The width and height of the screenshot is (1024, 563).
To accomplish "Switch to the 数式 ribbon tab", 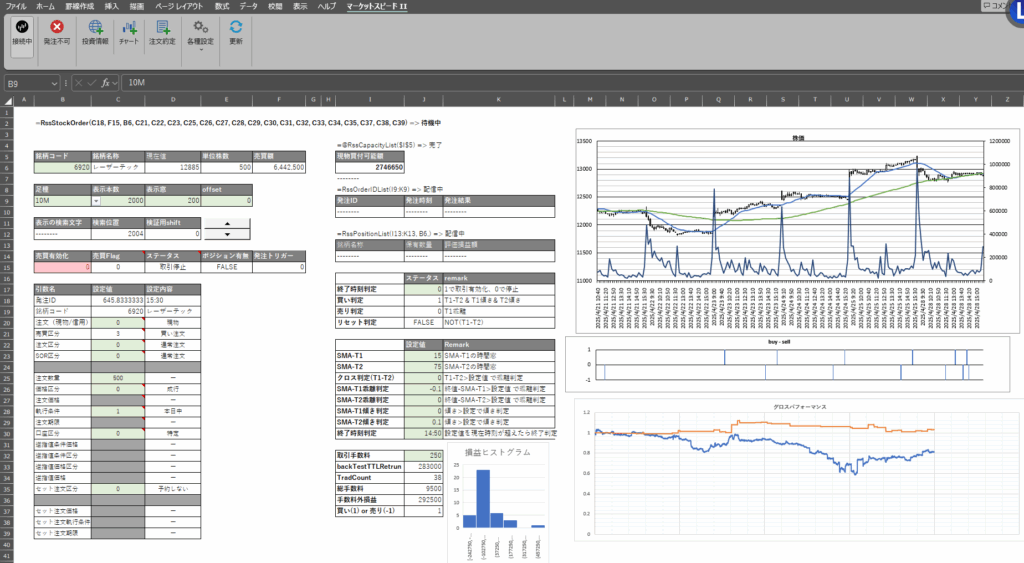I will tap(222, 6).
